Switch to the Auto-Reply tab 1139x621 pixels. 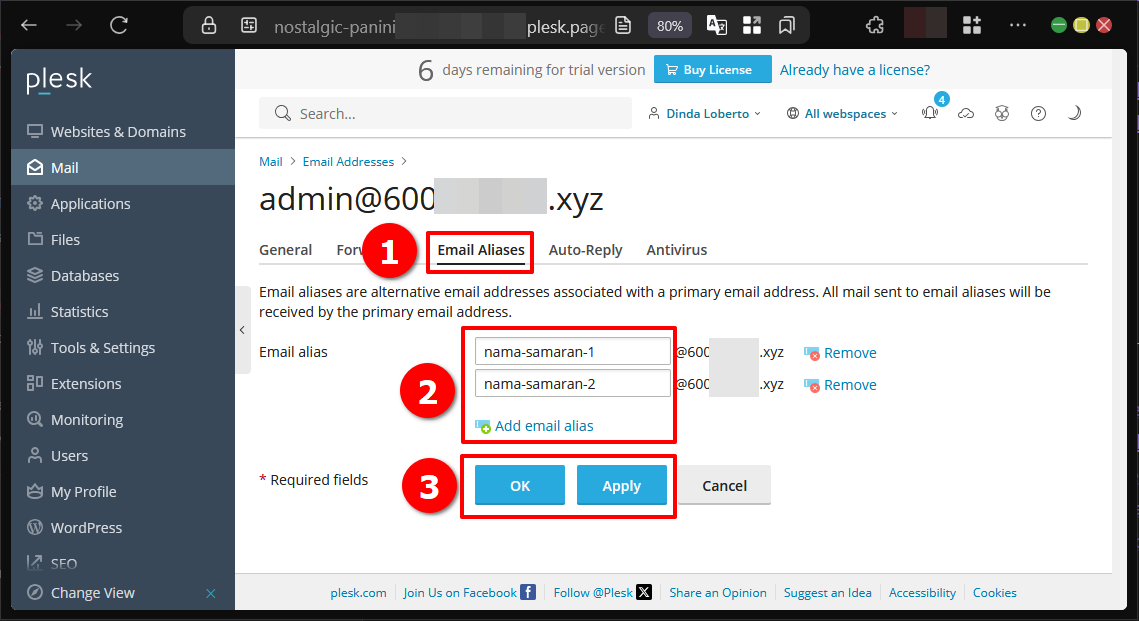[x=585, y=249]
